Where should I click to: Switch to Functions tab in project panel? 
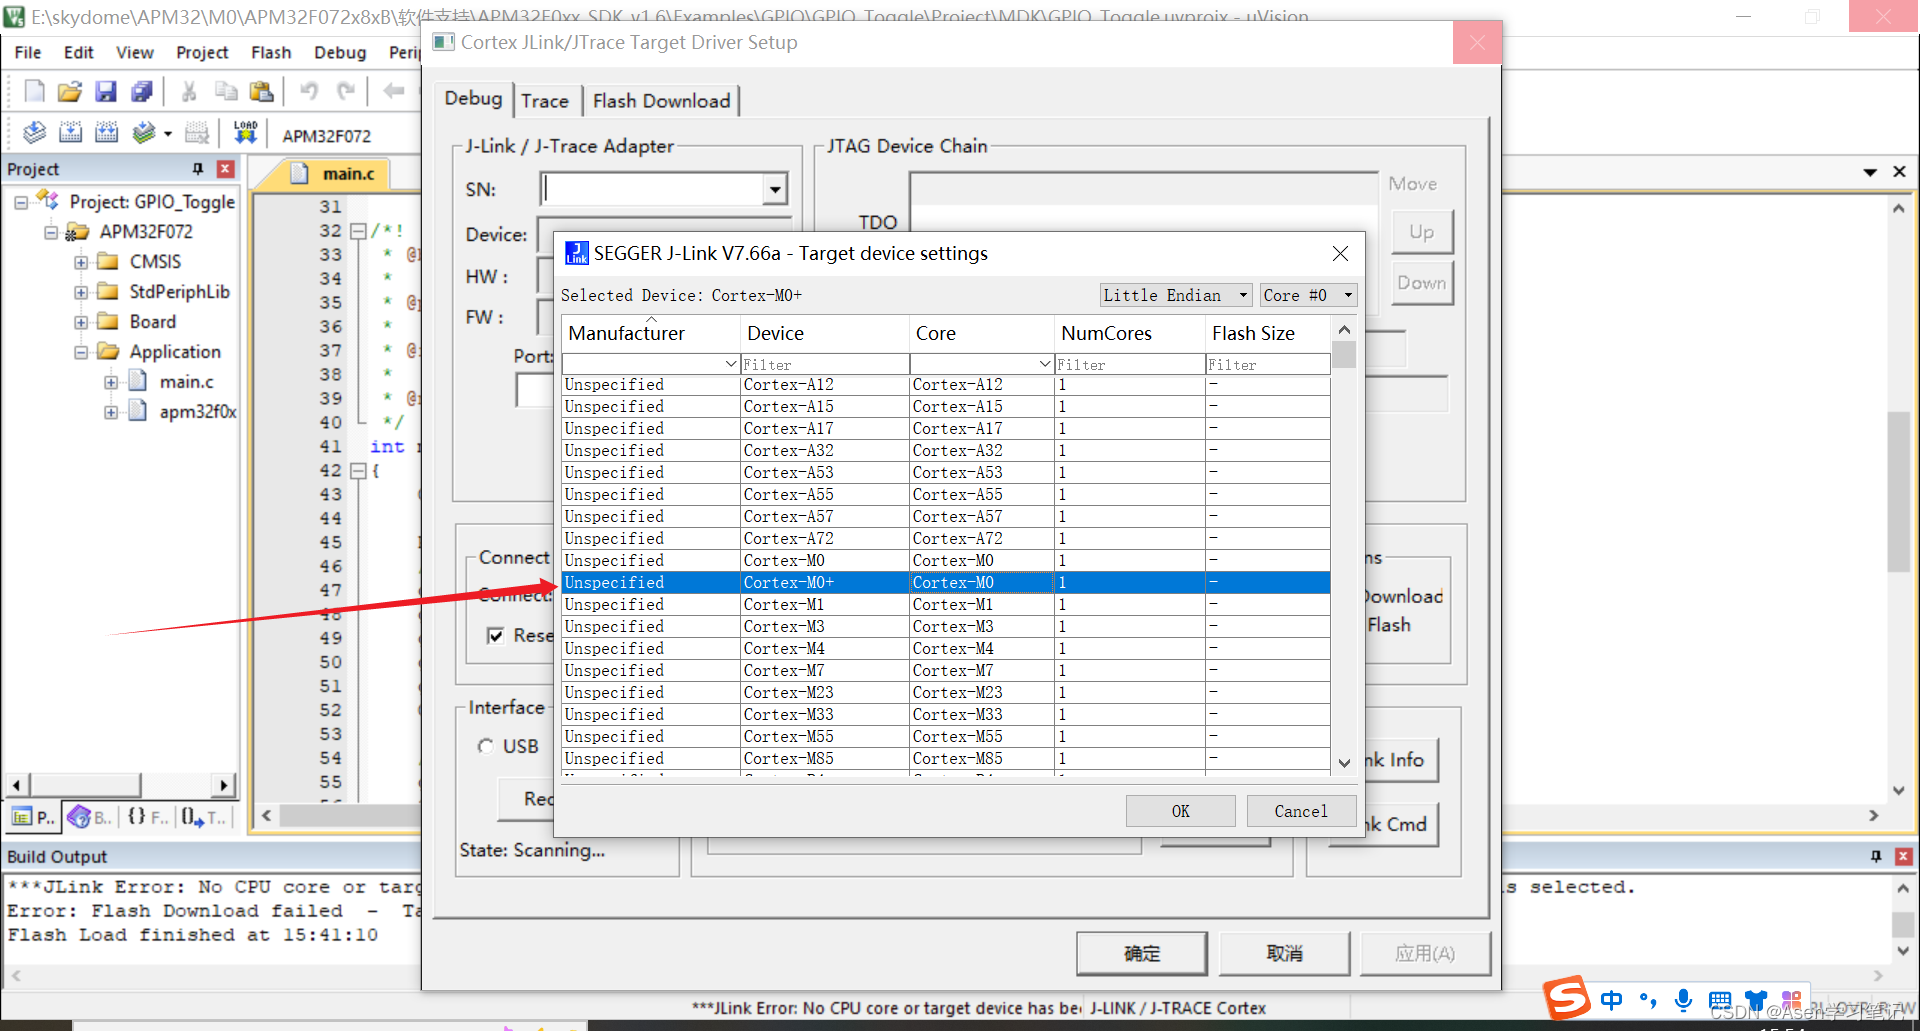pyautogui.click(x=147, y=817)
